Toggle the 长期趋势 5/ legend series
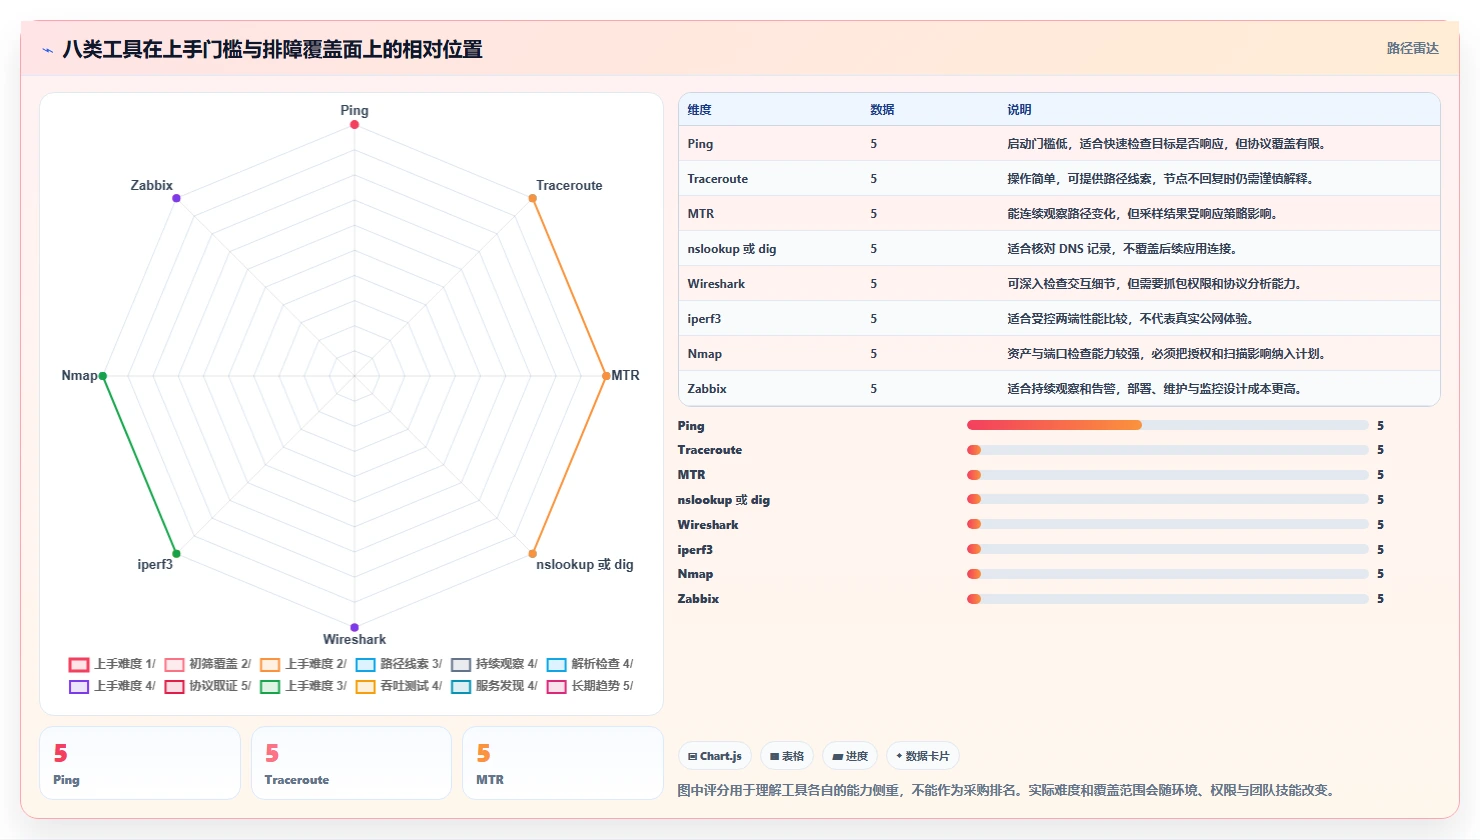The image size is (1480, 840). (x=589, y=686)
